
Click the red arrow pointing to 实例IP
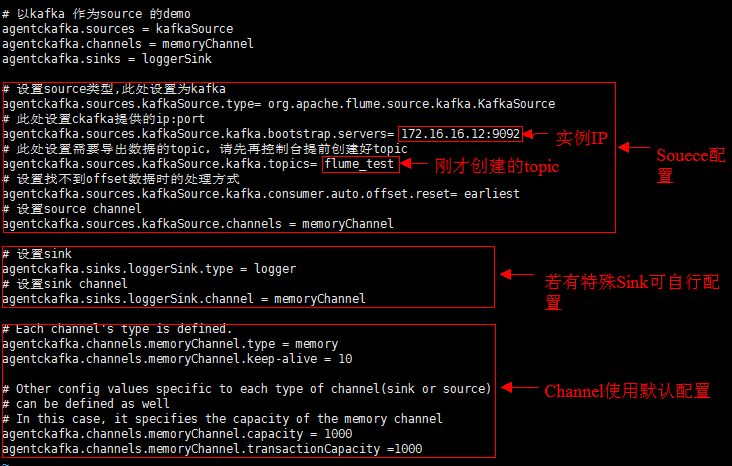(537, 135)
